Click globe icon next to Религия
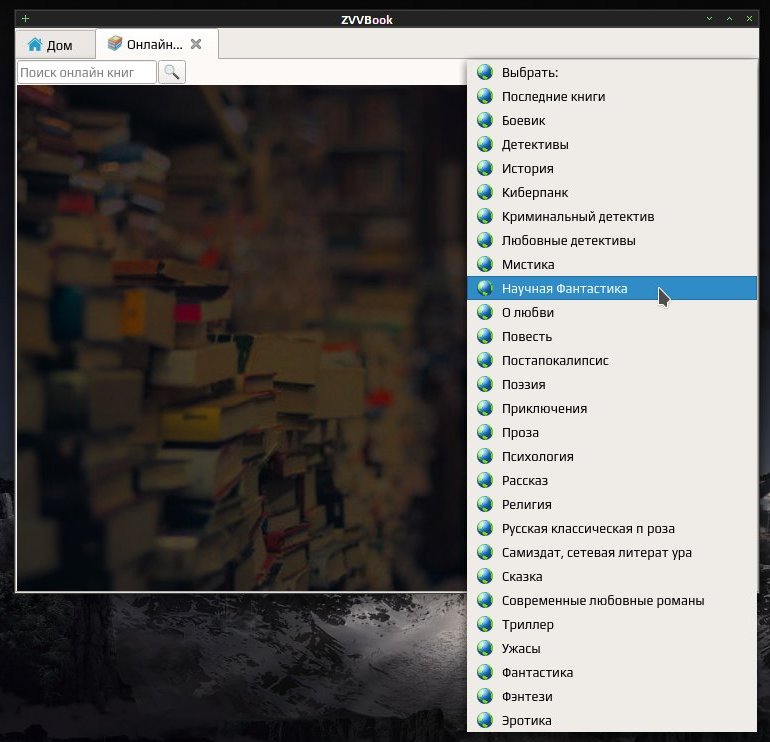Viewport: 770px width, 742px height. (x=485, y=504)
